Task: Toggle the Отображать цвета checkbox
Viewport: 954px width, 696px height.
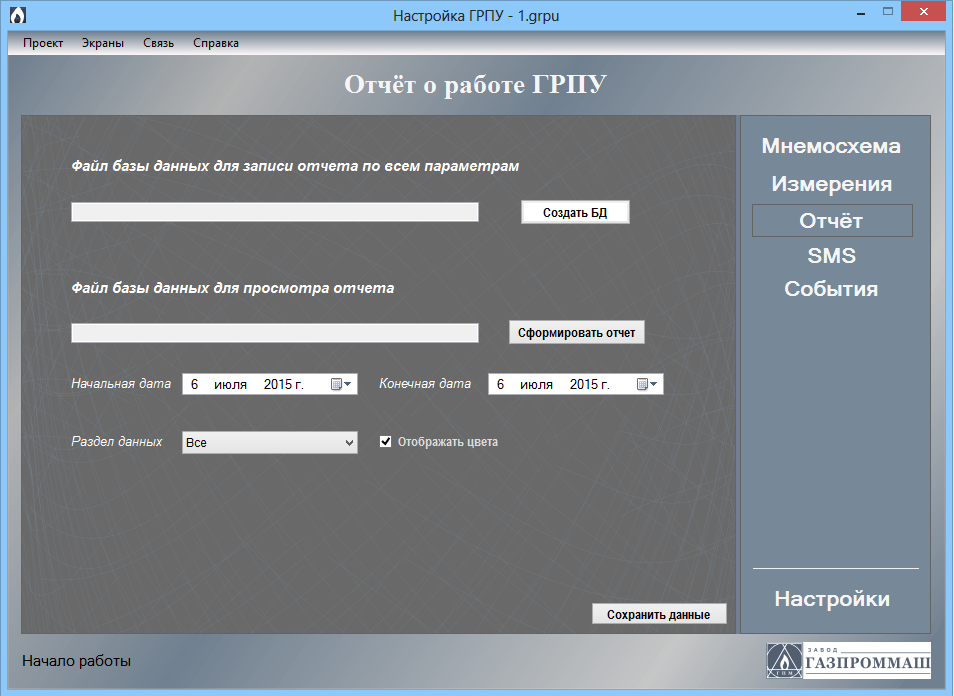Action: pyautogui.click(x=386, y=442)
